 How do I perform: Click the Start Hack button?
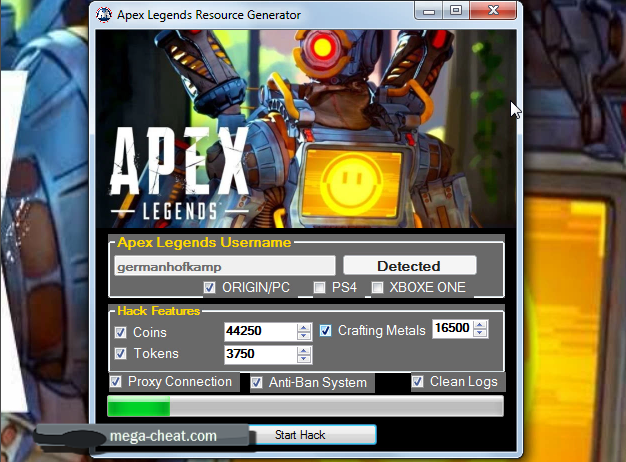tap(312, 434)
